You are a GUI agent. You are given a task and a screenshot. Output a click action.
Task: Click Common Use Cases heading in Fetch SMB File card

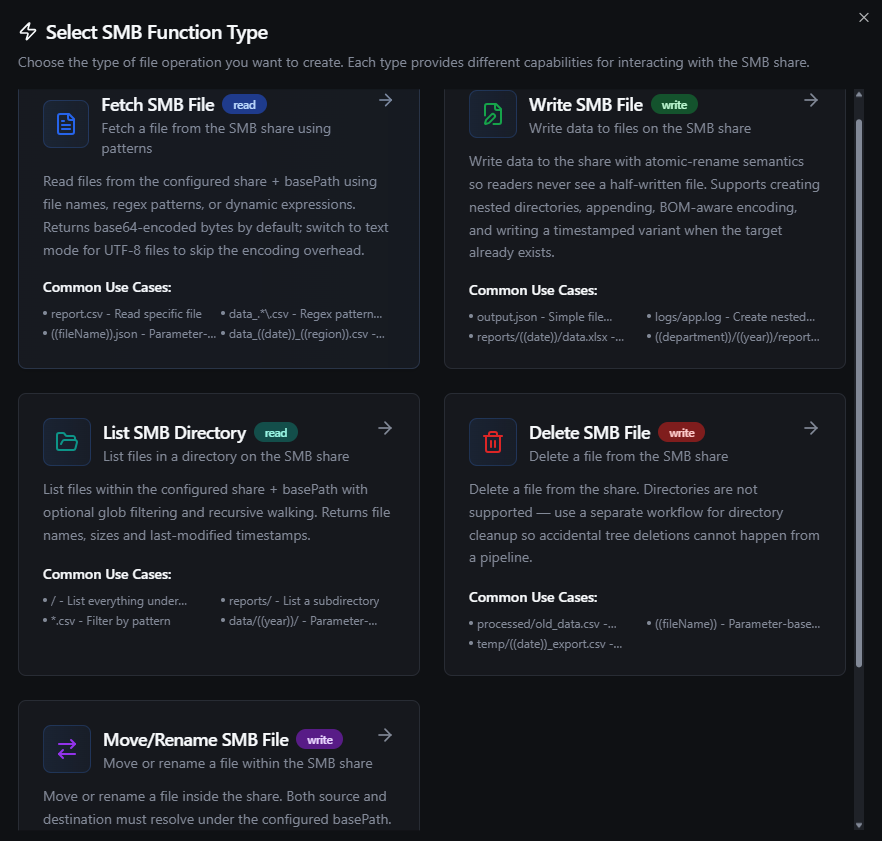[x=107, y=287]
